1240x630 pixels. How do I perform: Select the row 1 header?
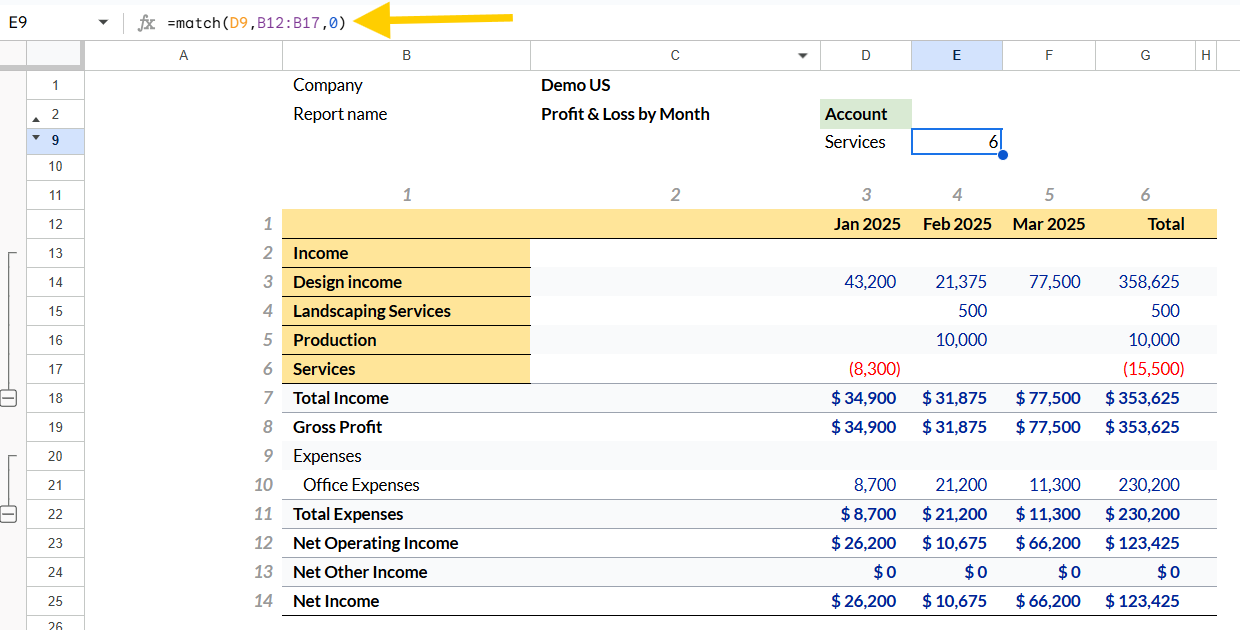55,85
